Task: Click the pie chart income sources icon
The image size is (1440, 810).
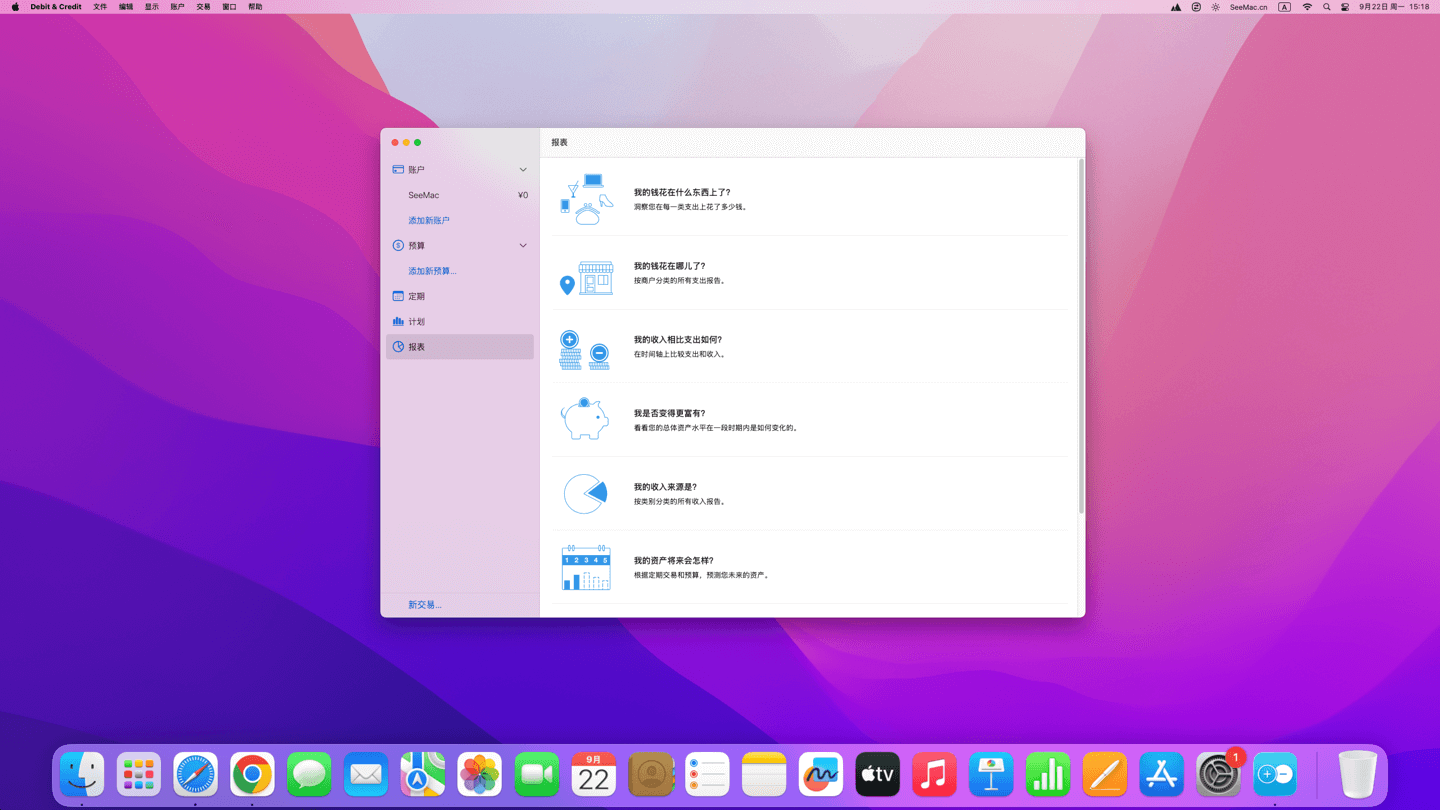Action: pos(585,494)
